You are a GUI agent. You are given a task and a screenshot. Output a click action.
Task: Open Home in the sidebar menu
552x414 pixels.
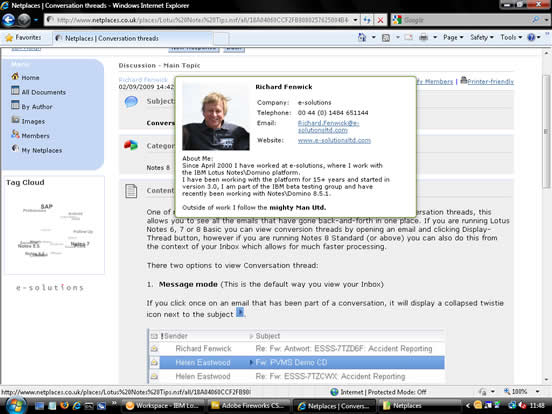click(30, 77)
